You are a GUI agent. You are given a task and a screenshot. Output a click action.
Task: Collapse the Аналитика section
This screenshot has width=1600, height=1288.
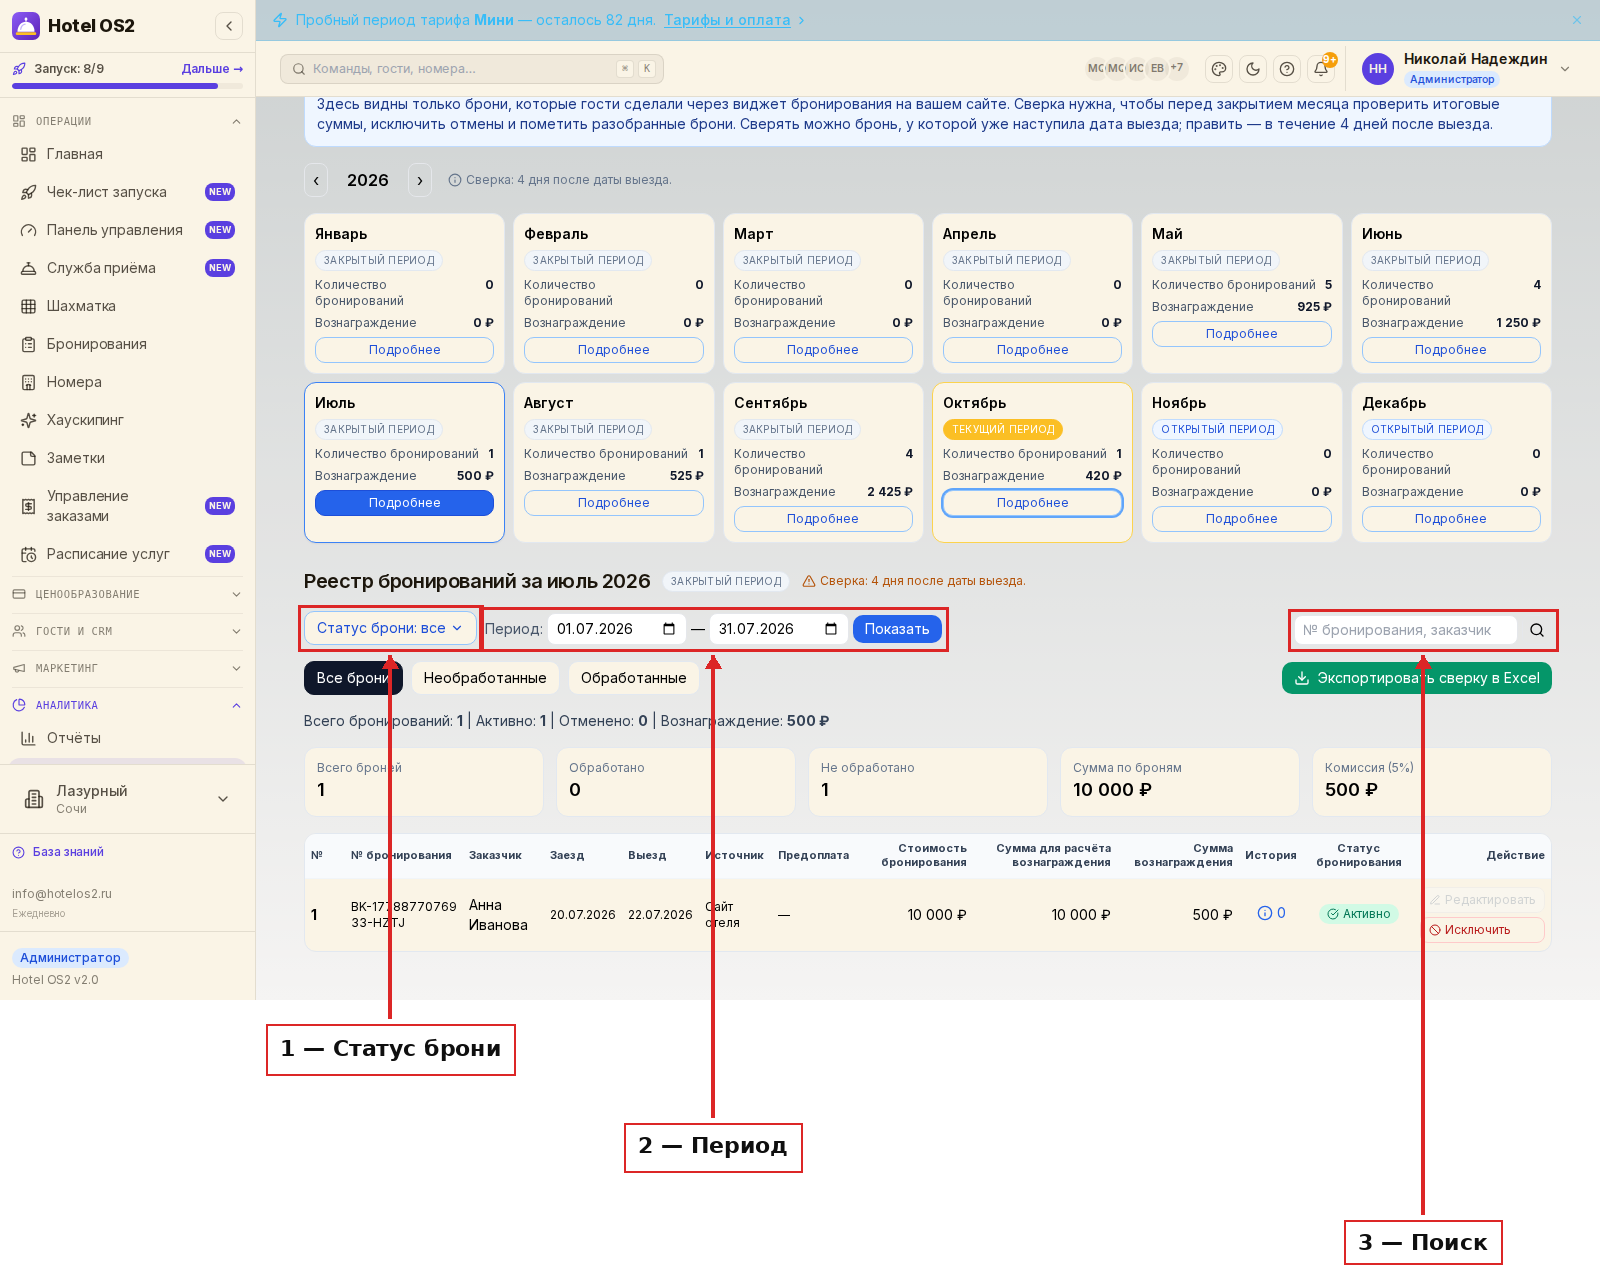126,705
